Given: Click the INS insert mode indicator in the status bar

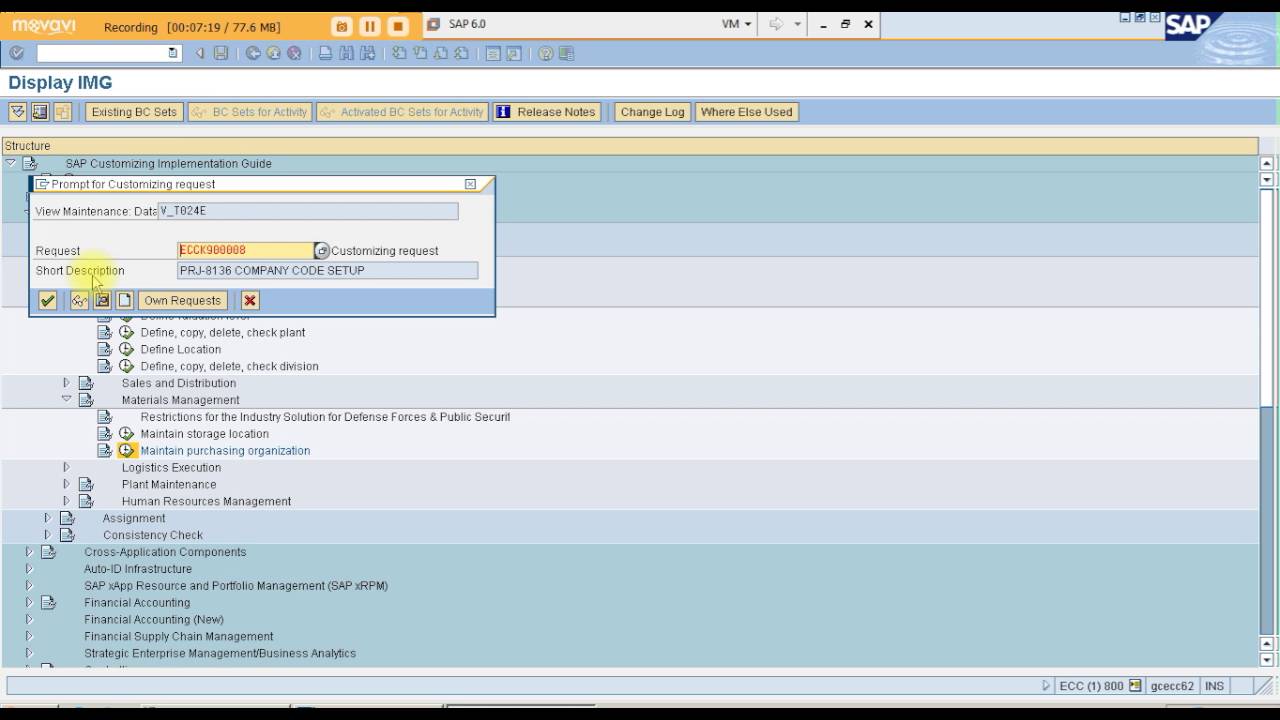Looking at the screenshot, I should (x=1214, y=686).
